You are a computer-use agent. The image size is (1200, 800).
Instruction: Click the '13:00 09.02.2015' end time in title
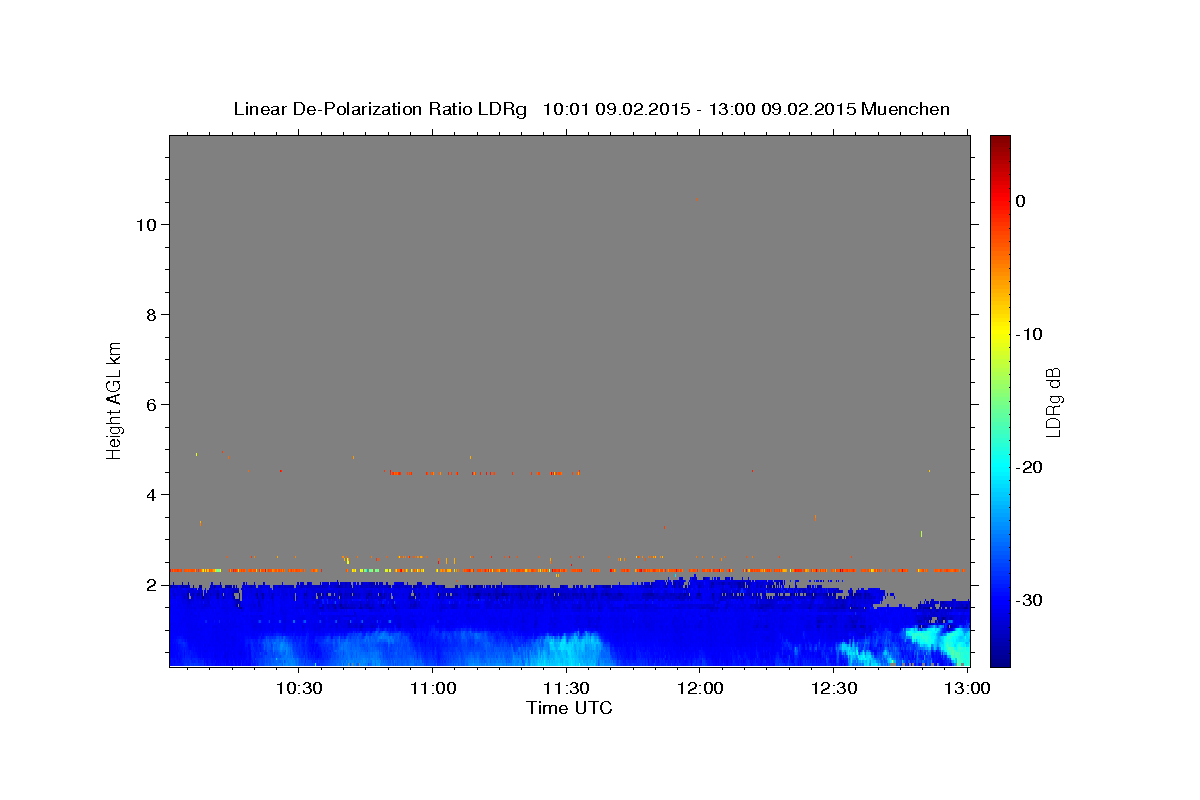point(780,109)
